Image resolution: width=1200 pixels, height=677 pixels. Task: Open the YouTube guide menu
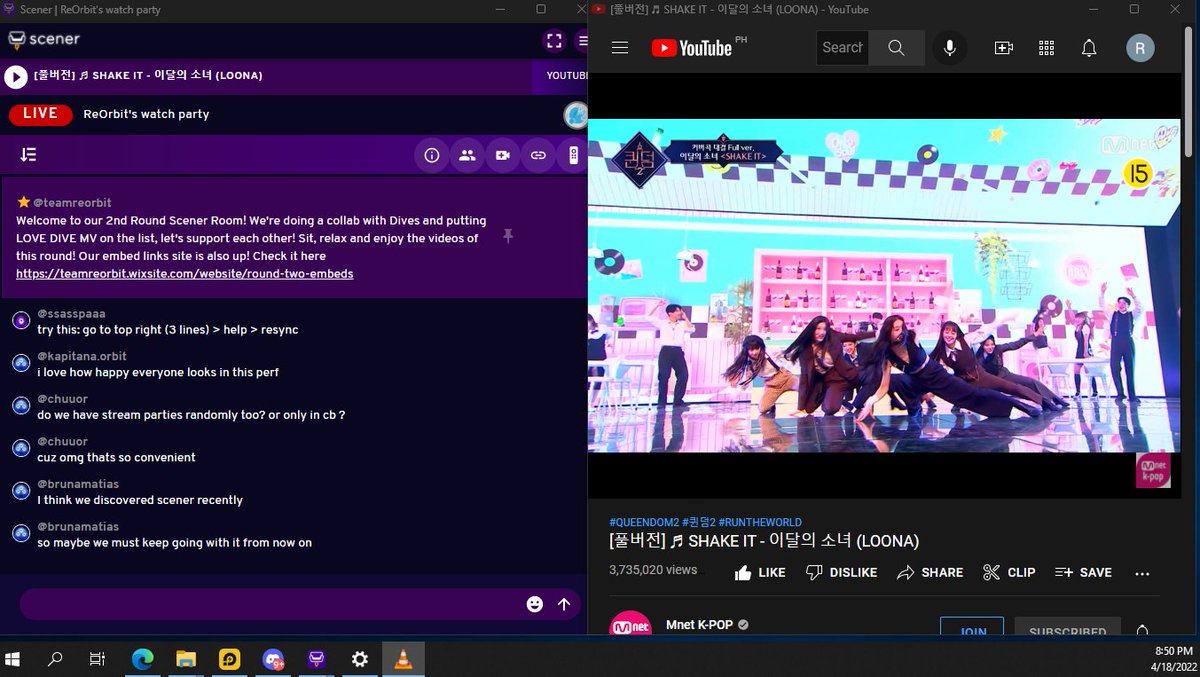click(620, 48)
